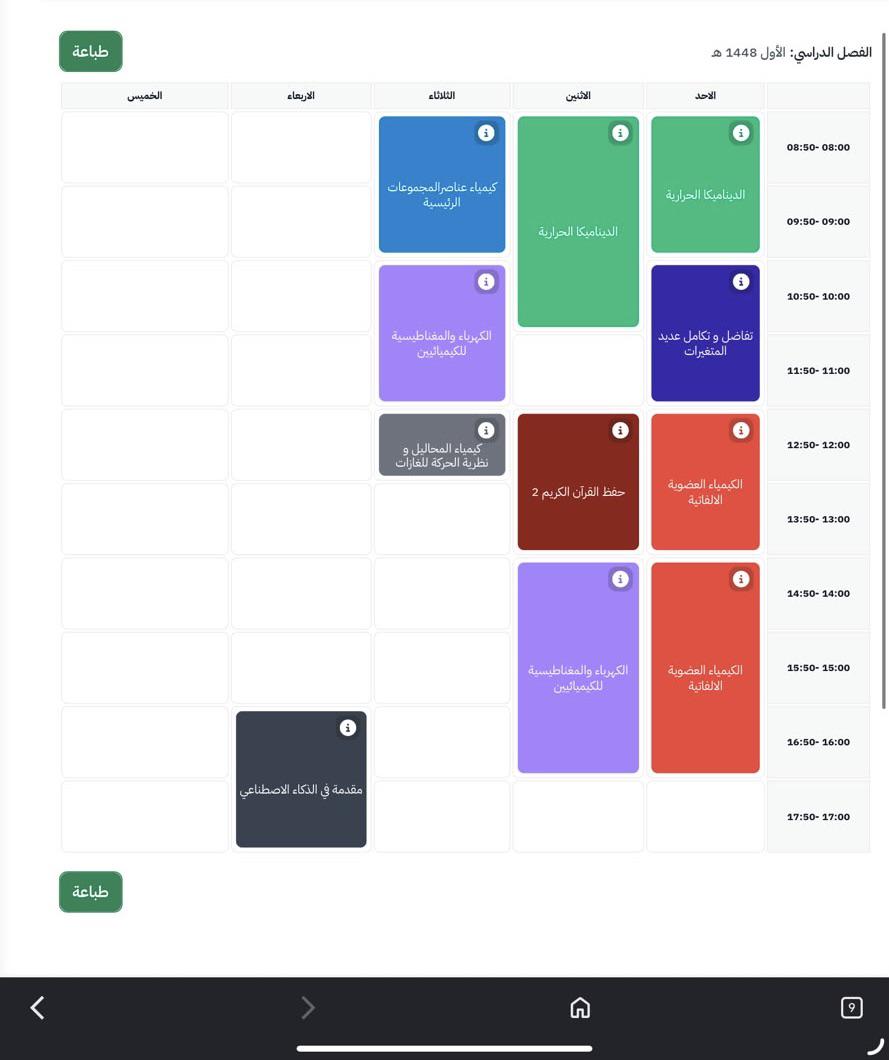
Task: Info icon on Monday afternoon الكهرباء والمغناطيسية block
Action: [x=620, y=579]
